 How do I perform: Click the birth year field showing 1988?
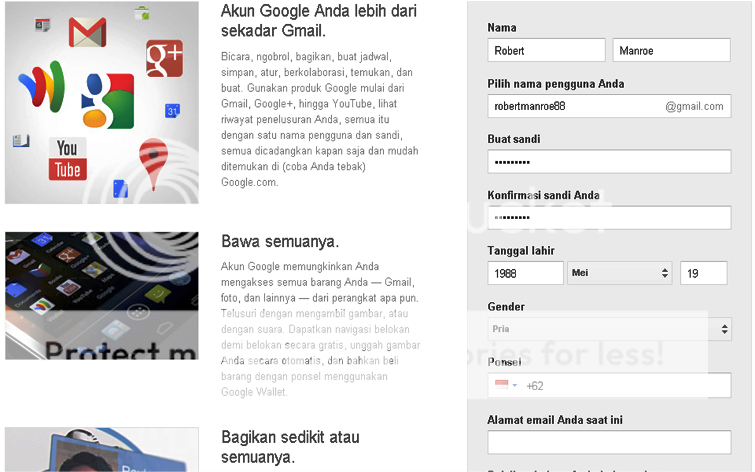pyautogui.click(x=525, y=273)
